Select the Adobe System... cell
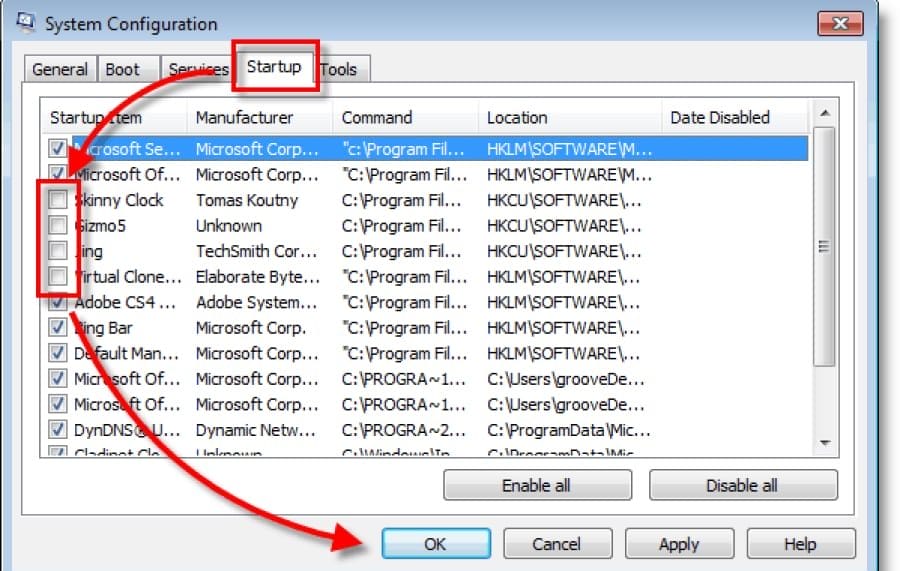This screenshot has width=900, height=571. pyautogui.click(x=256, y=302)
